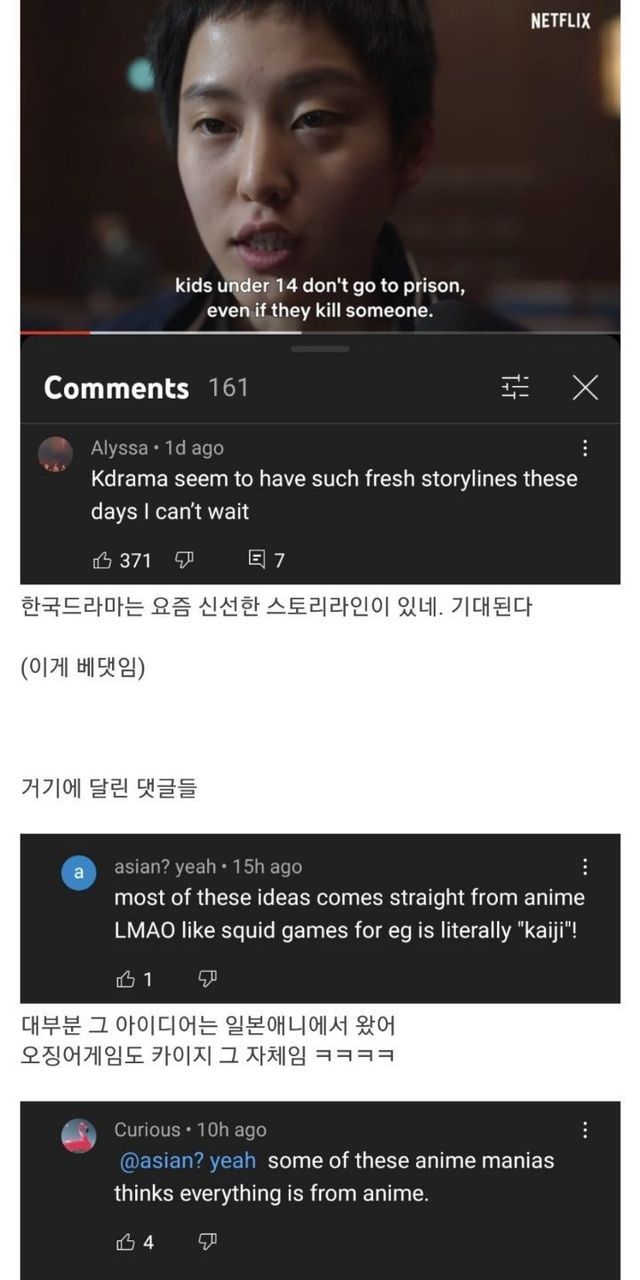Open more options for asian? yeah's comment
Image resolution: width=640 pixels, height=1280 pixels.
[585, 867]
